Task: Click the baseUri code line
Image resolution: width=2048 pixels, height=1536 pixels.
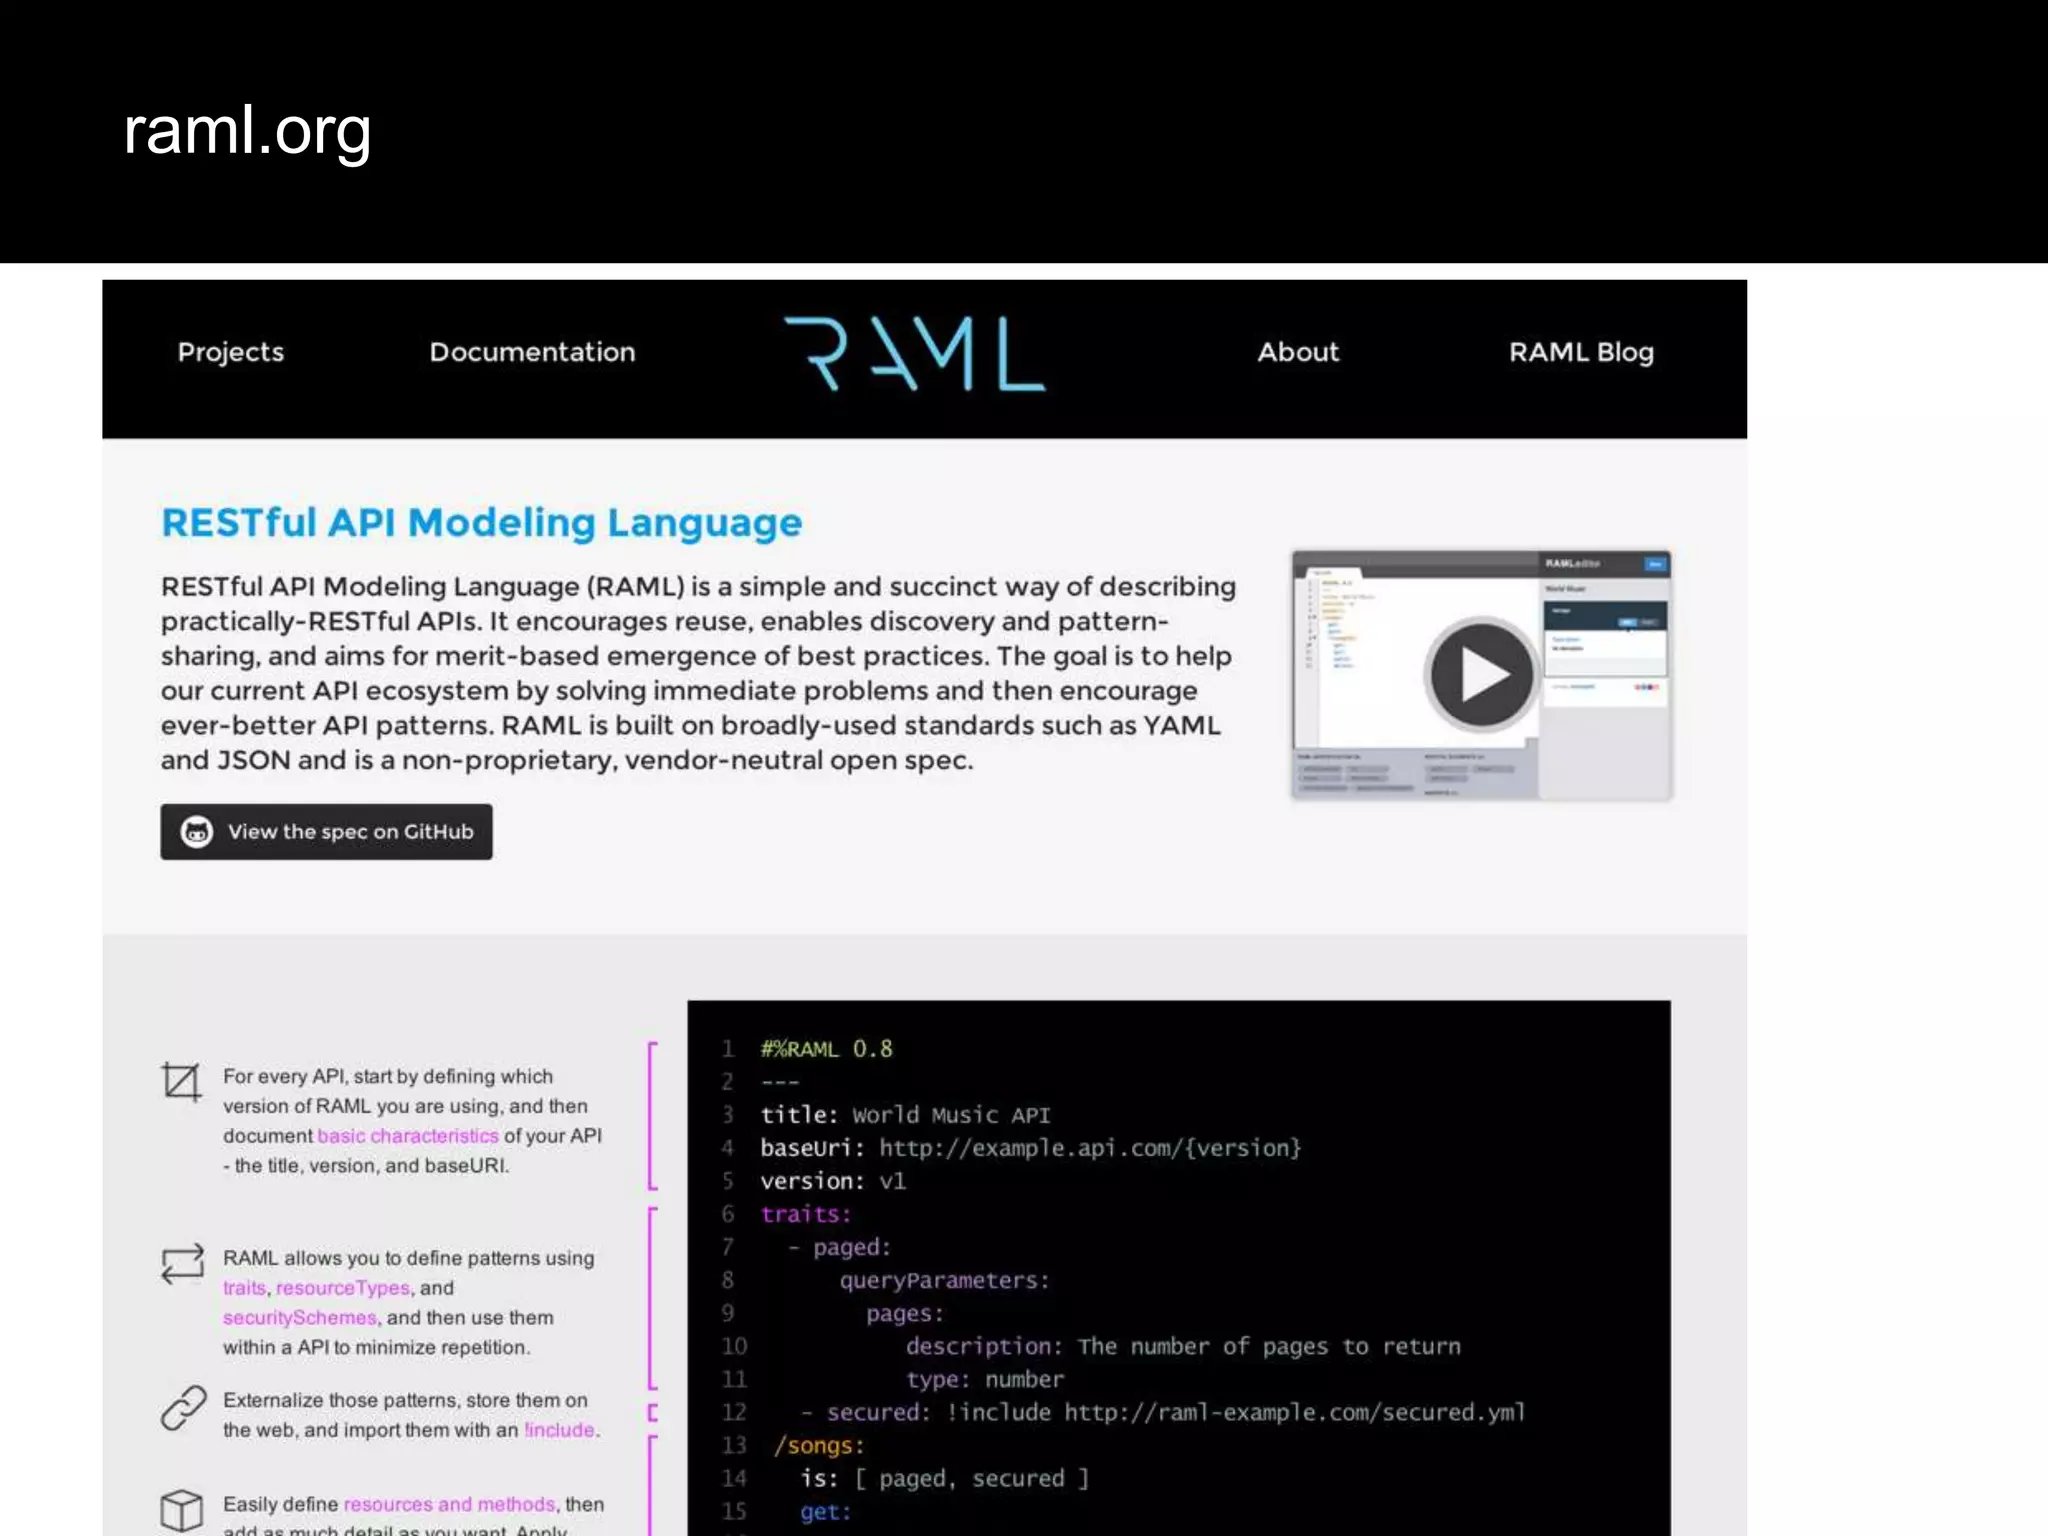Action: [1031, 1148]
